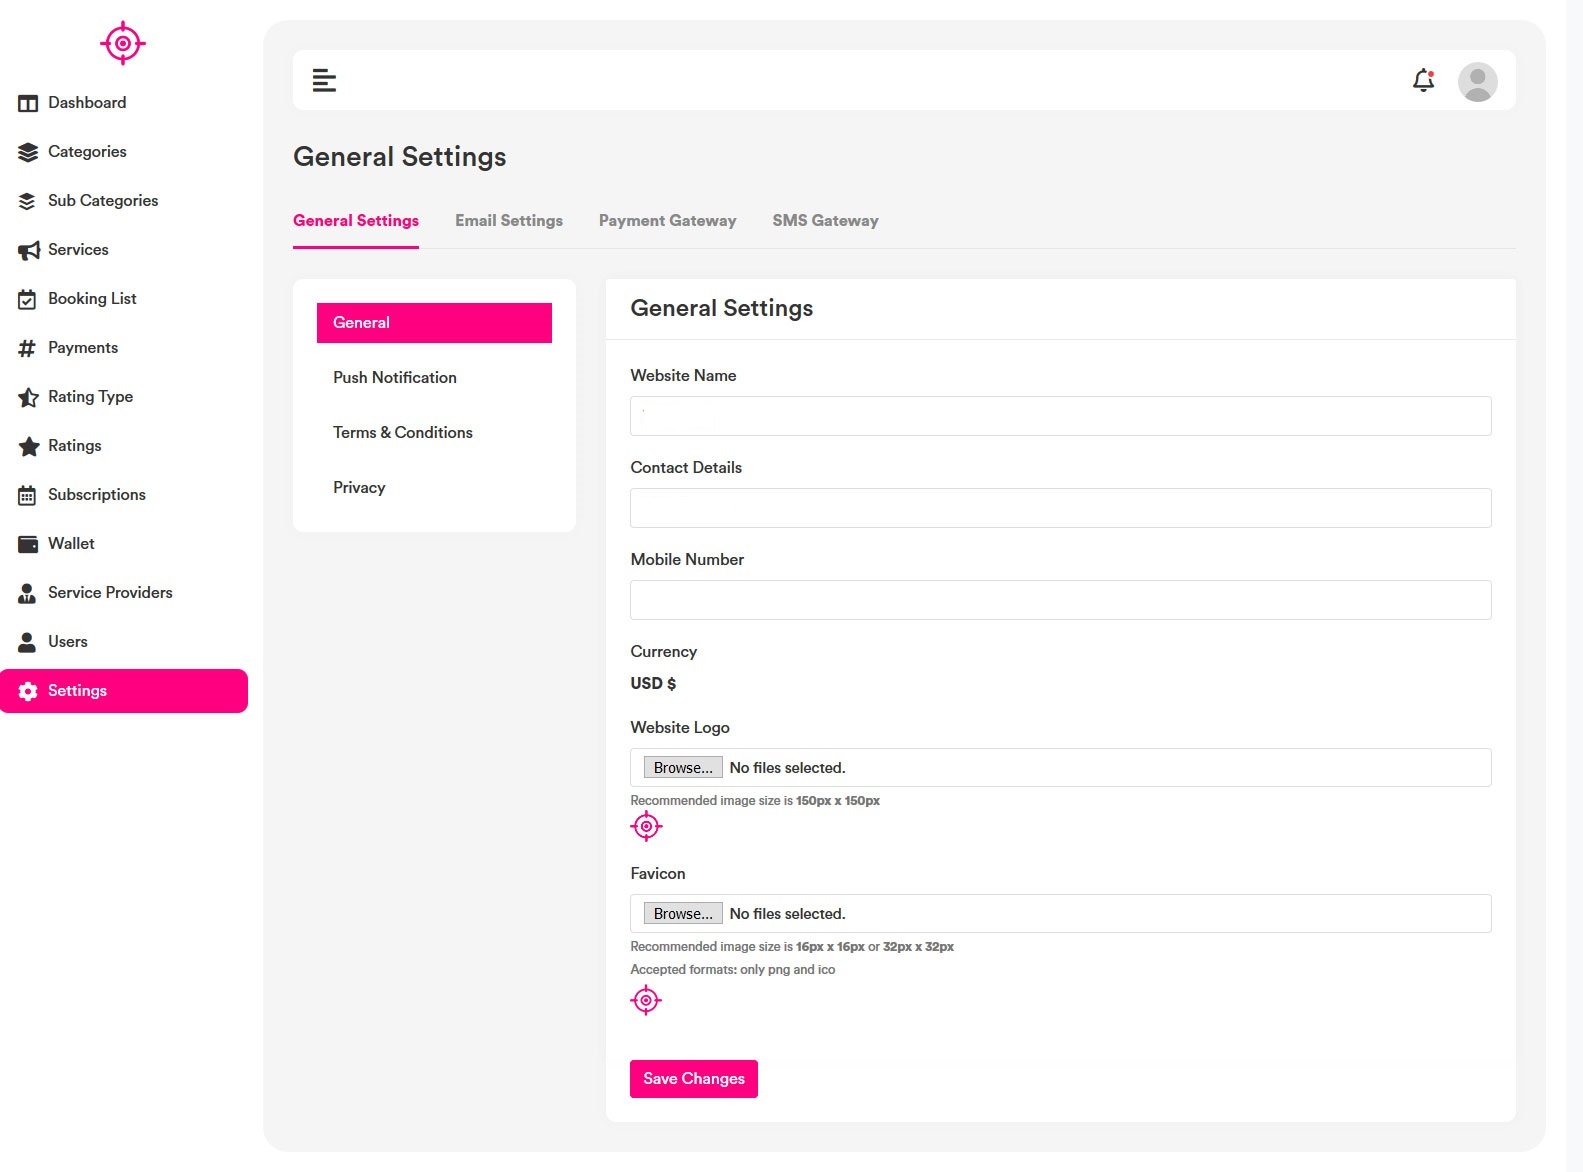1583x1172 pixels.
Task: Switch to the Payment Gateway tab
Action: point(667,221)
